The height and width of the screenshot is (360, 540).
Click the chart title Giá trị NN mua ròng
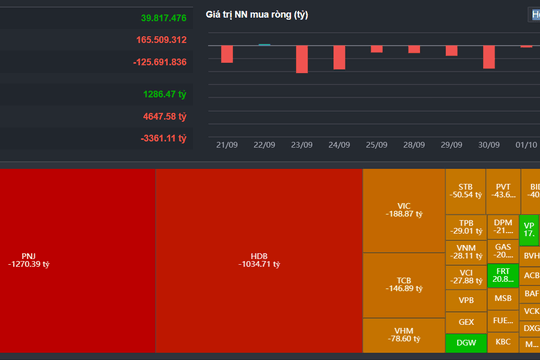(x=257, y=15)
